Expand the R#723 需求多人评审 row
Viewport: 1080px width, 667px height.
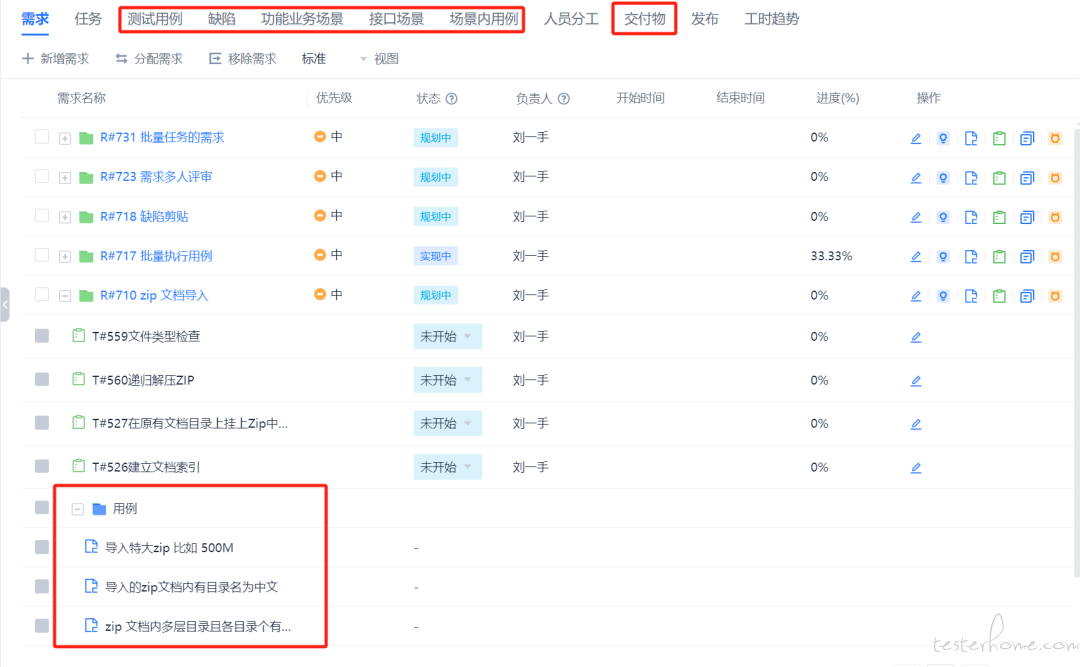[65, 178]
